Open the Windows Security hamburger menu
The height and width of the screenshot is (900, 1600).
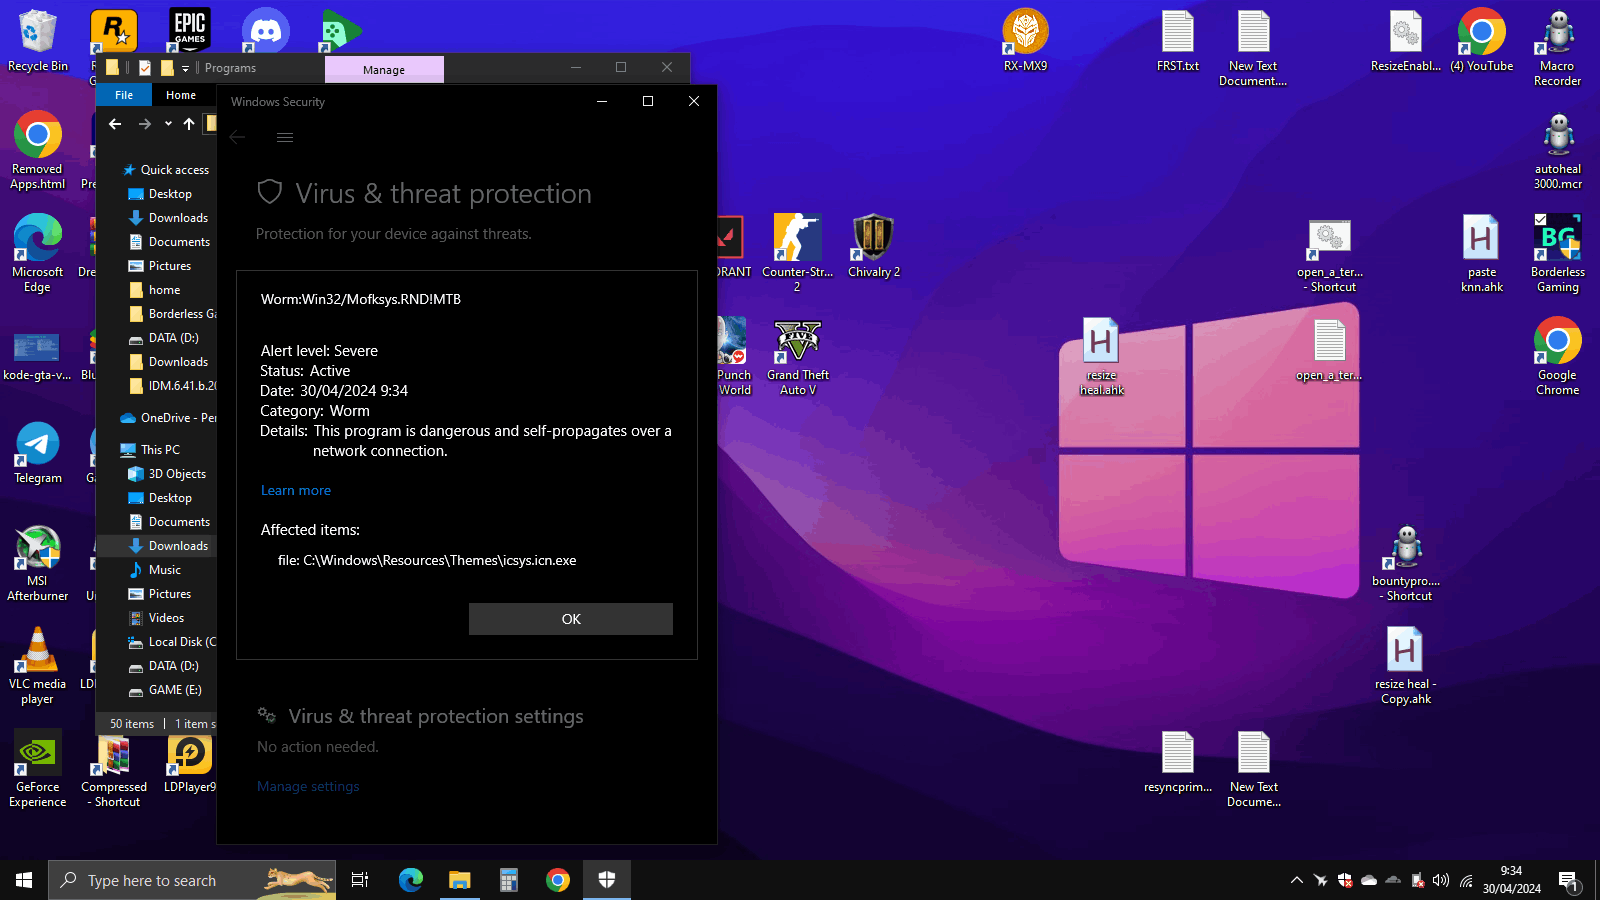[x=285, y=138]
